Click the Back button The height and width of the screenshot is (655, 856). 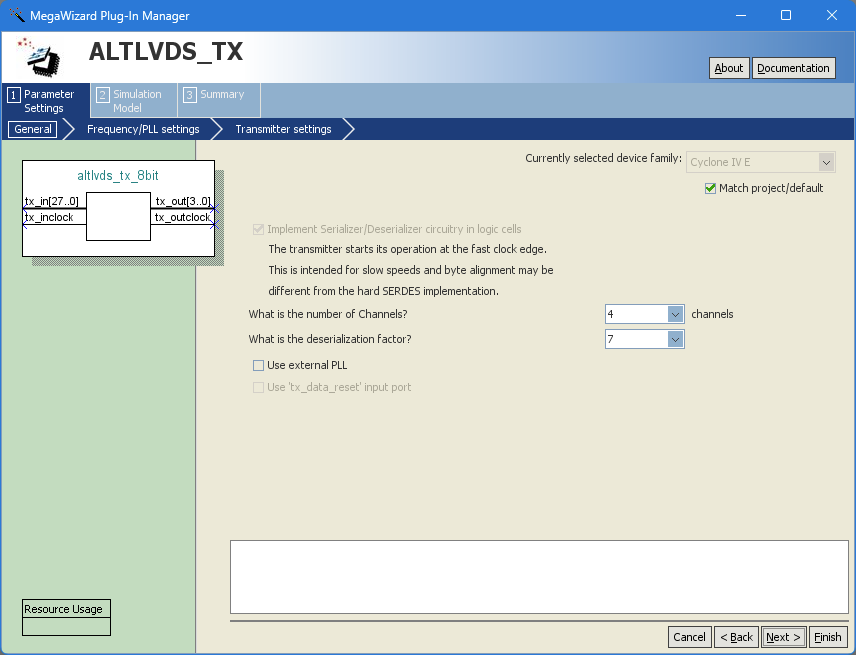(736, 637)
